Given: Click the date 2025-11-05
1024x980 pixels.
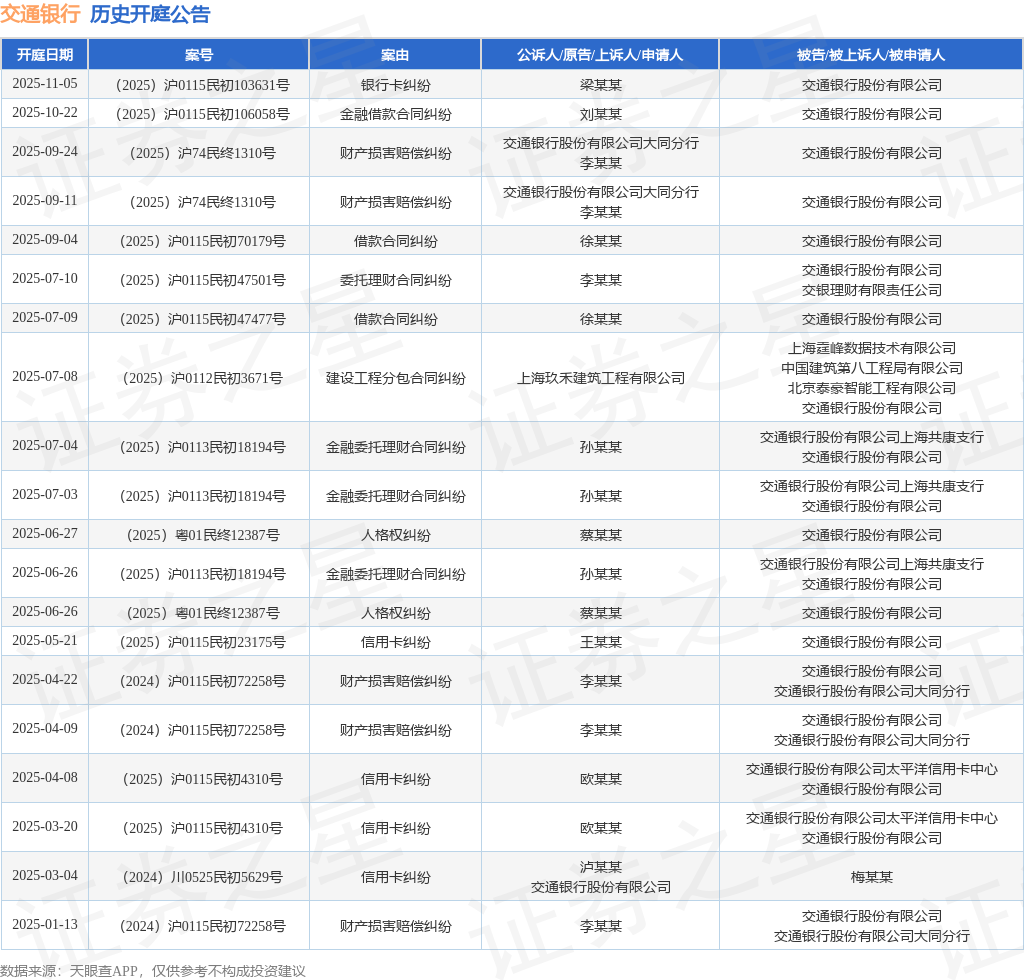Looking at the screenshot, I should point(44,84).
